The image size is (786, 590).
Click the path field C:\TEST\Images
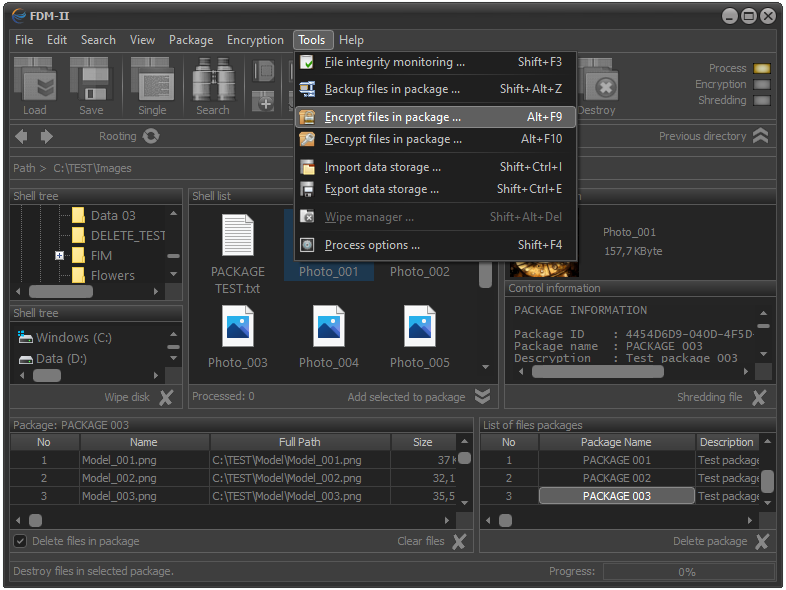(92, 168)
